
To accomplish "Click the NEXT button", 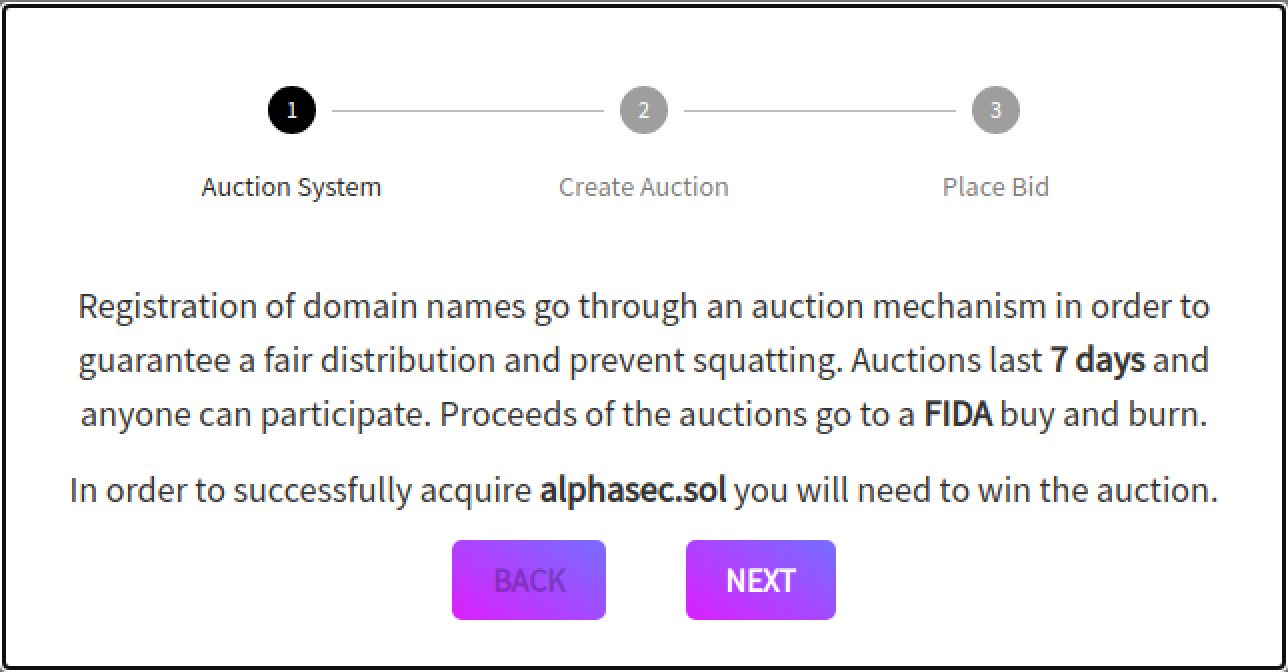I will [760, 580].
